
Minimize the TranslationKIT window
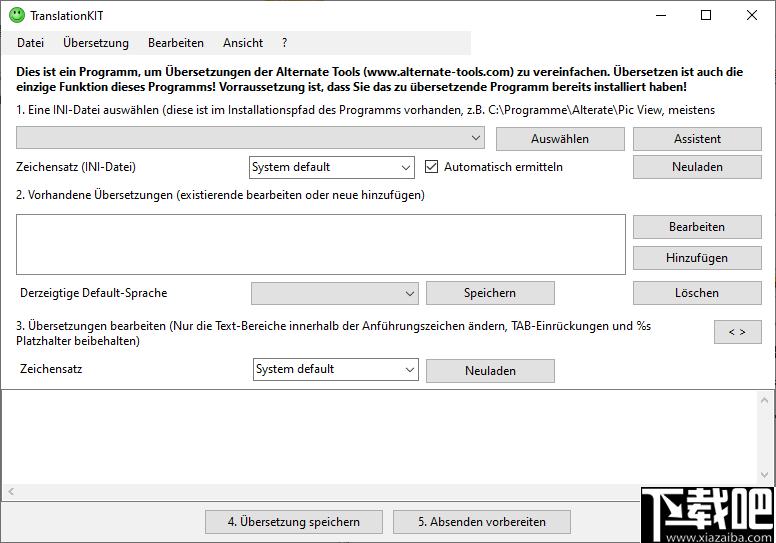(x=661, y=15)
